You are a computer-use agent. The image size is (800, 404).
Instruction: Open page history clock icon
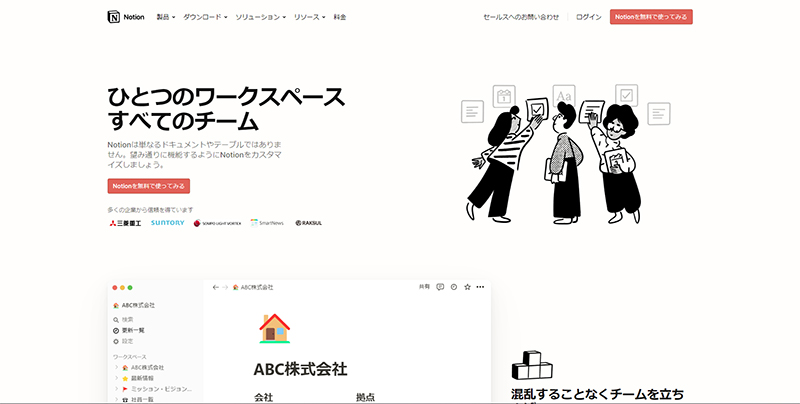[454, 287]
